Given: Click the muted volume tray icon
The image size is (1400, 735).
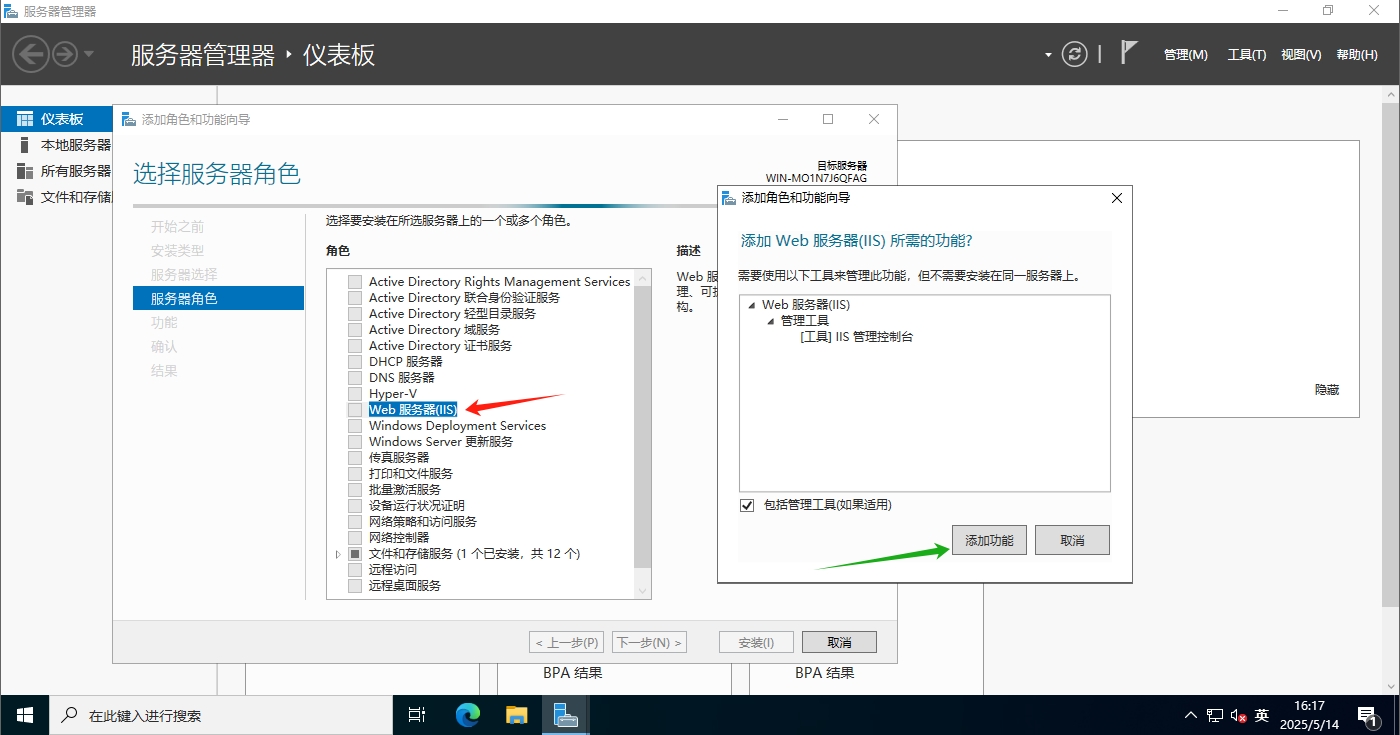Looking at the screenshot, I should click(1239, 716).
